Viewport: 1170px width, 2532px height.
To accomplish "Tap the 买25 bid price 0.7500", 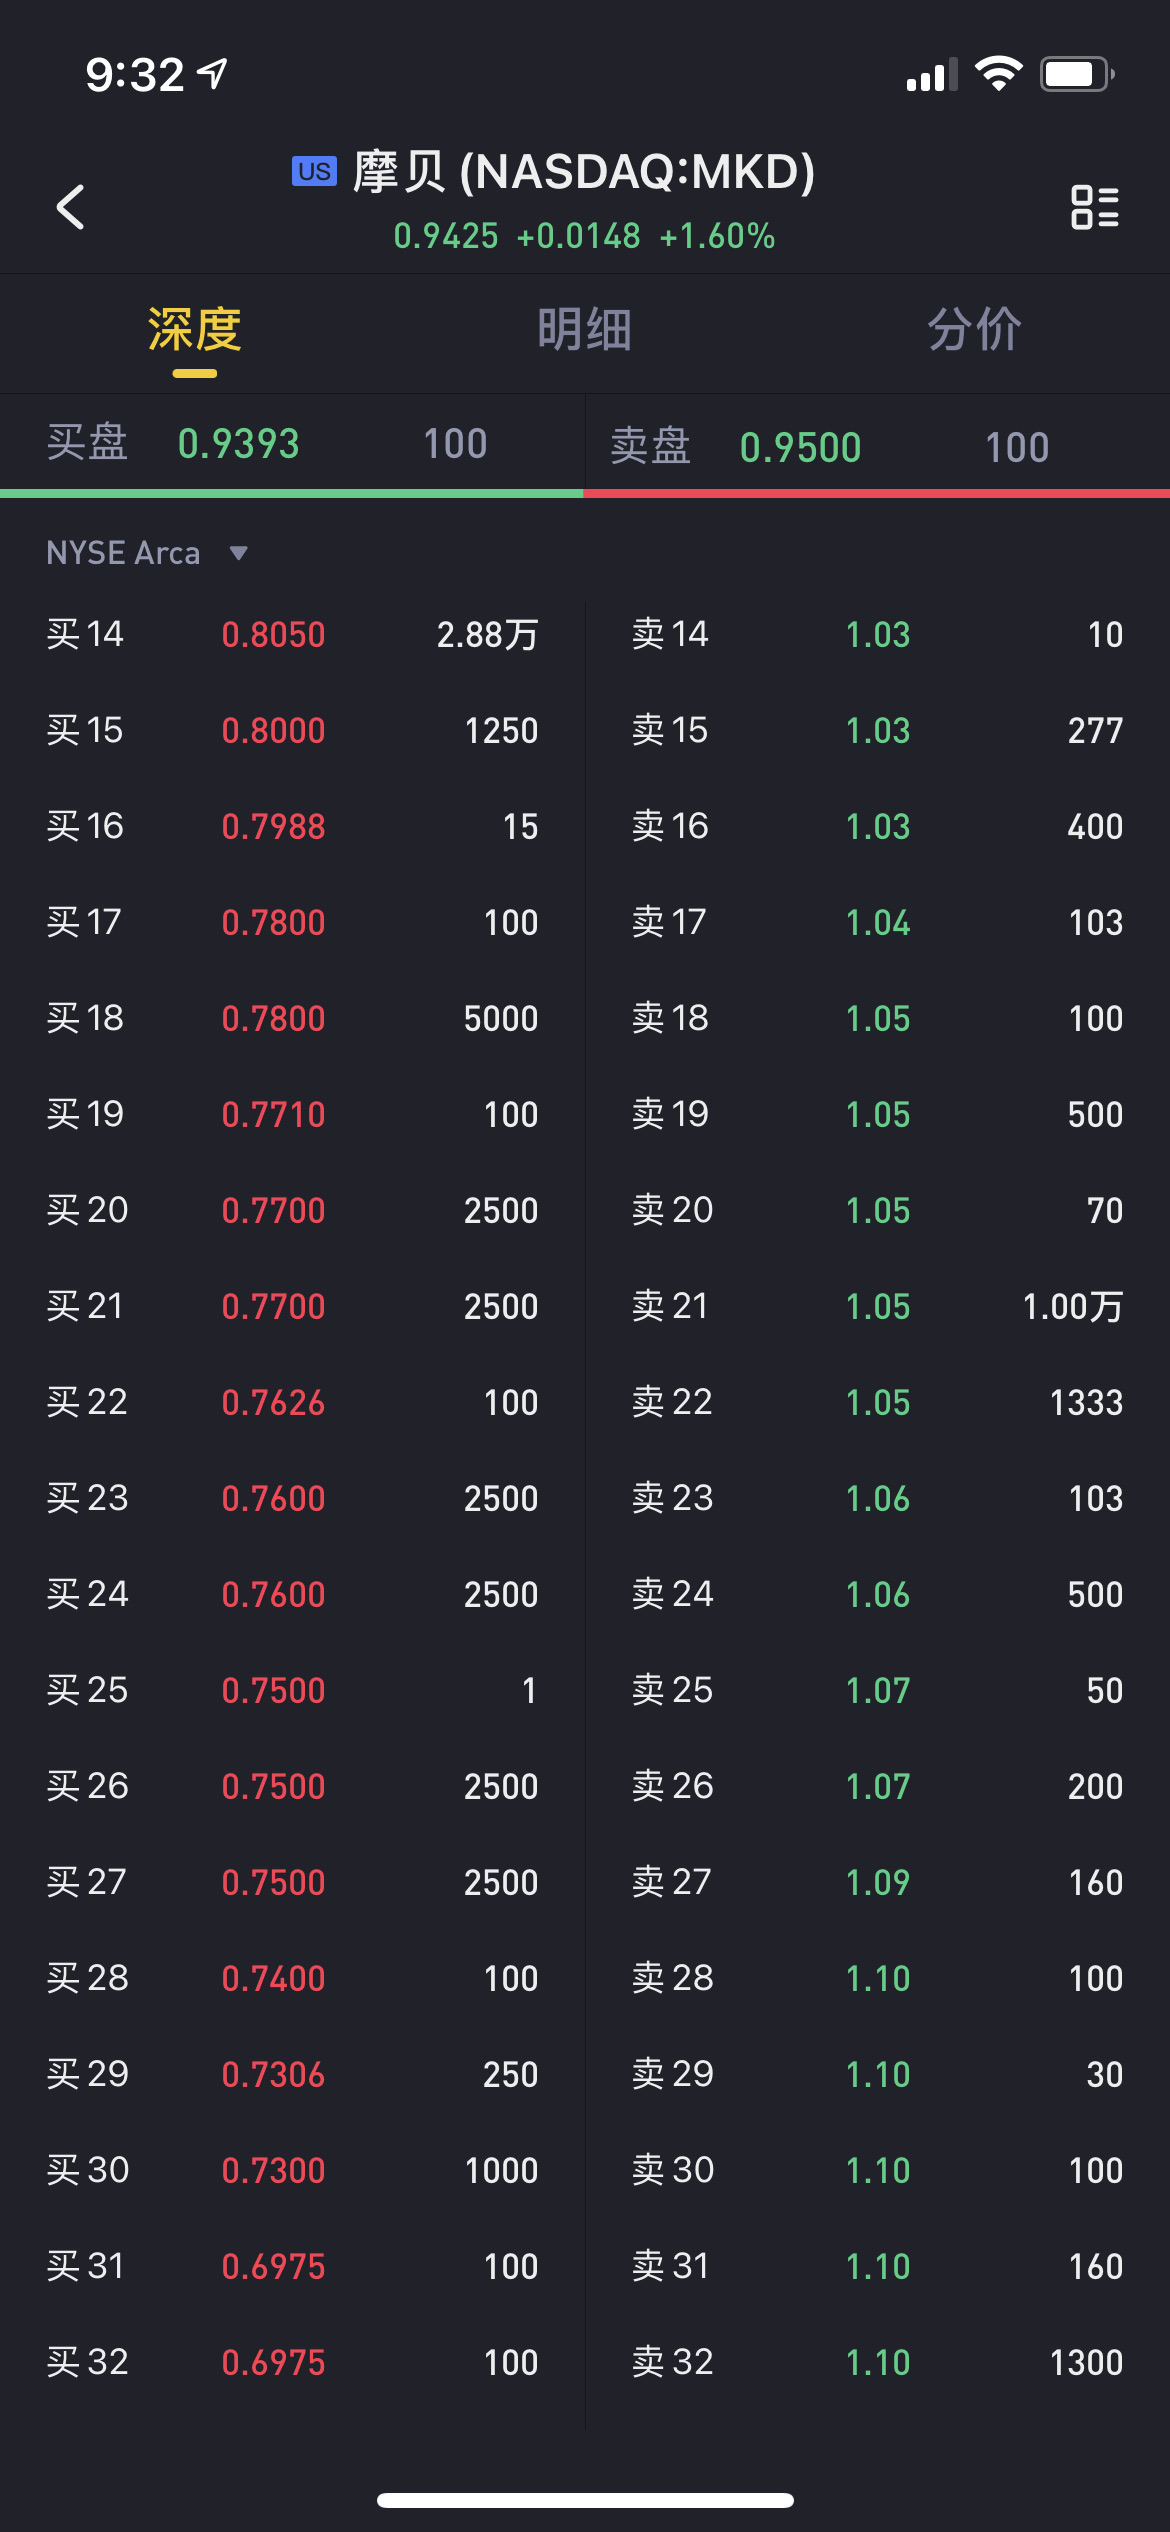I will pyautogui.click(x=273, y=1690).
